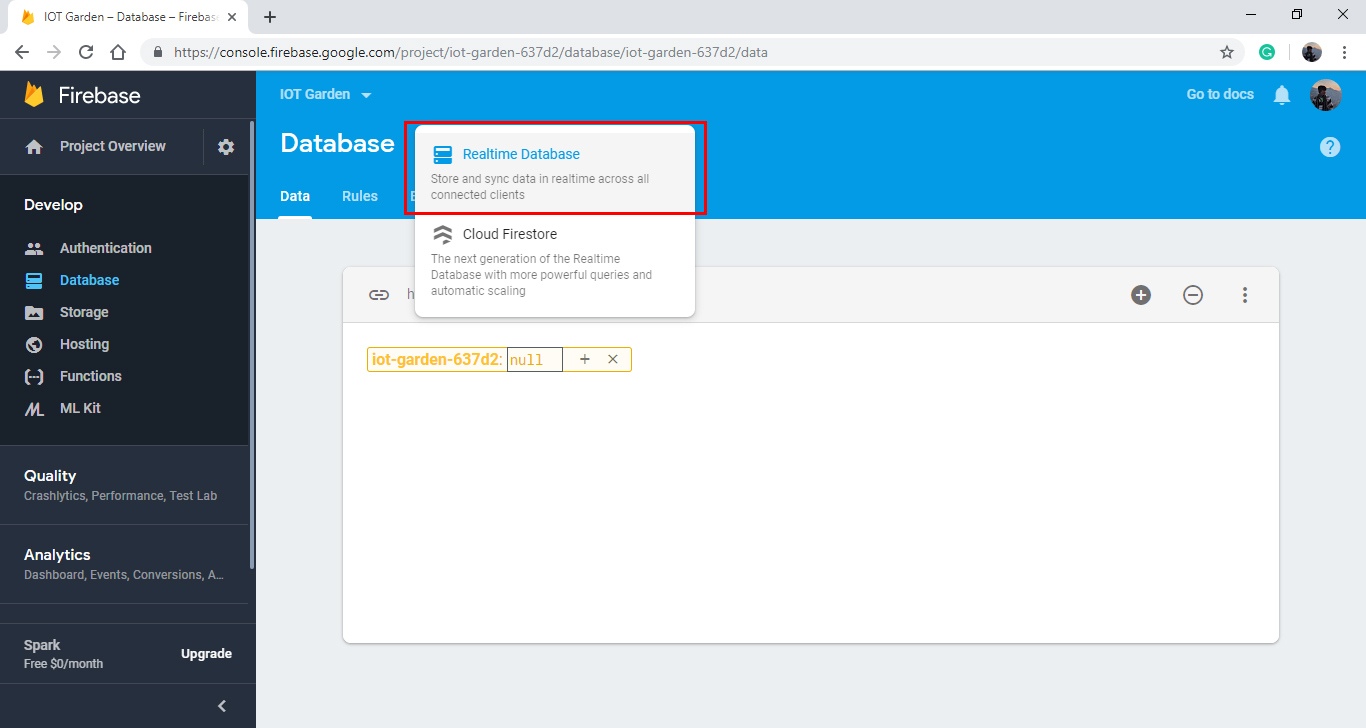Switch to Cloud Firestore database
Image resolution: width=1366 pixels, height=728 pixels.
pyautogui.click(x=509, y=234)
